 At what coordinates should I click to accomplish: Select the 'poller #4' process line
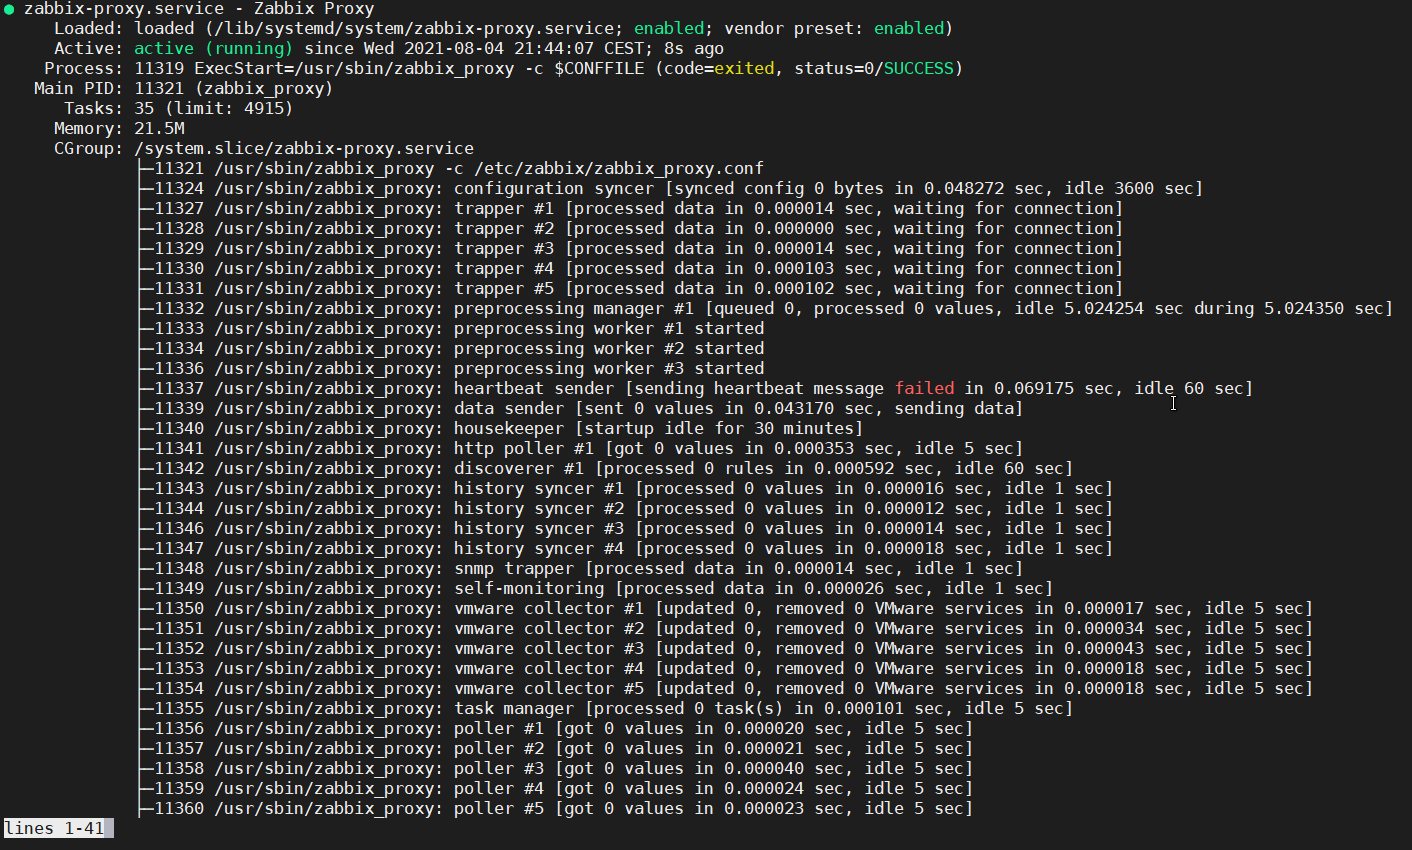[x=556, y=789]
